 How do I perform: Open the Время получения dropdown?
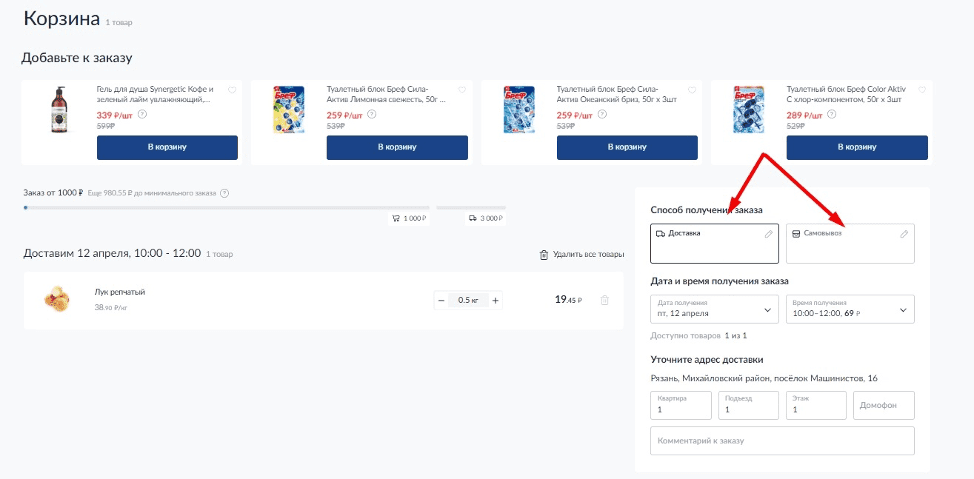click(x=850, y=309)
